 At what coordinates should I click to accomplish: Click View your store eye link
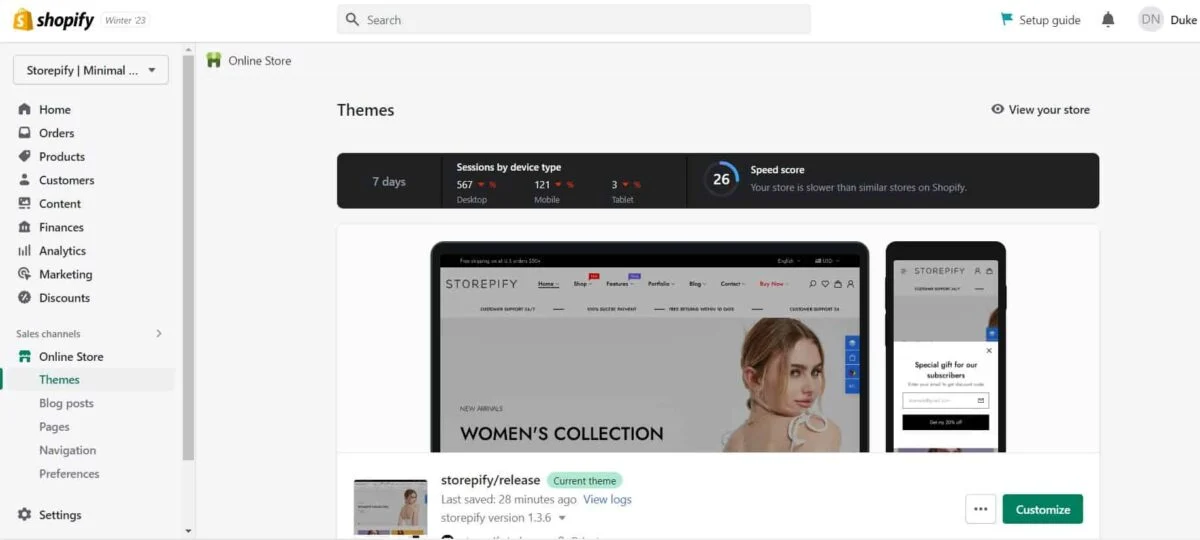coord(1040,110)
